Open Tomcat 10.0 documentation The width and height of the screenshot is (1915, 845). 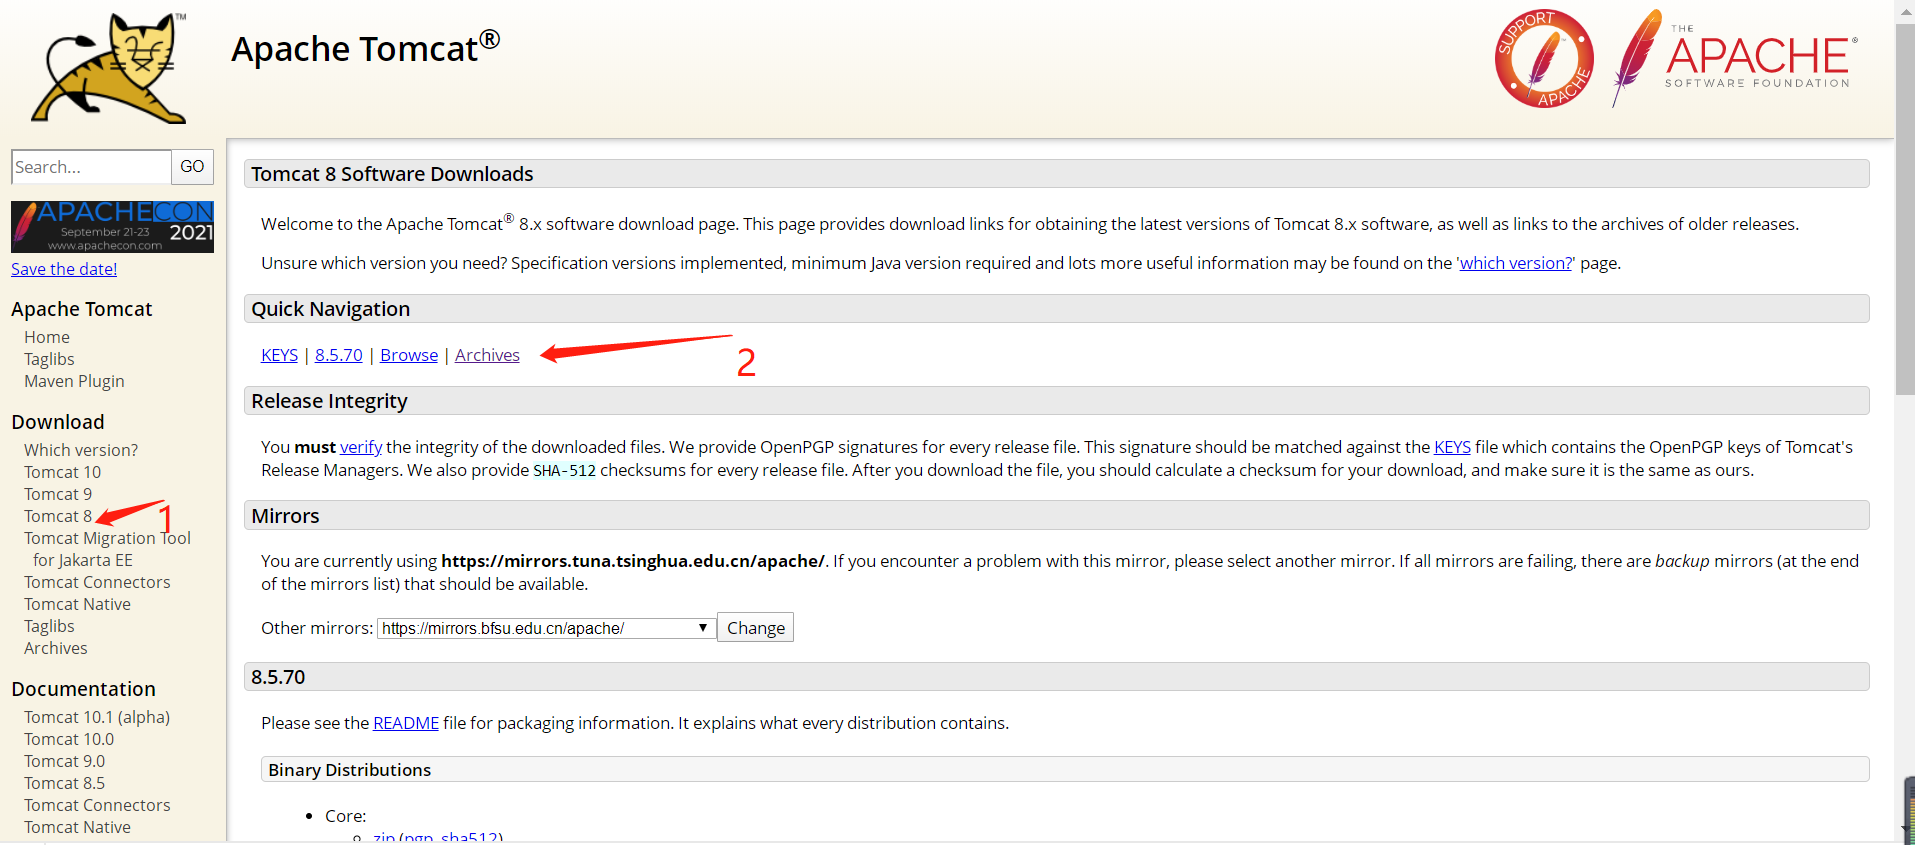69,739
